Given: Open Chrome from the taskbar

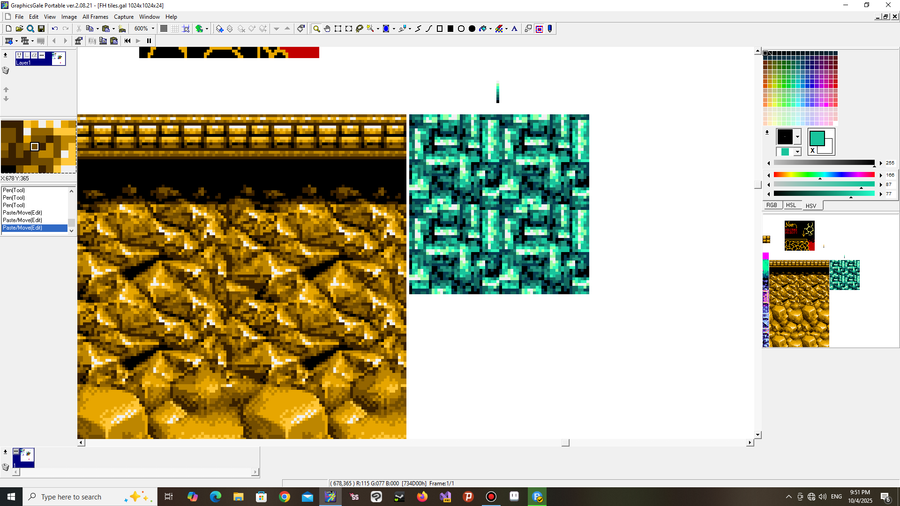Looking at the screenshot, I should pyautogui.click(x=284, y=497).
